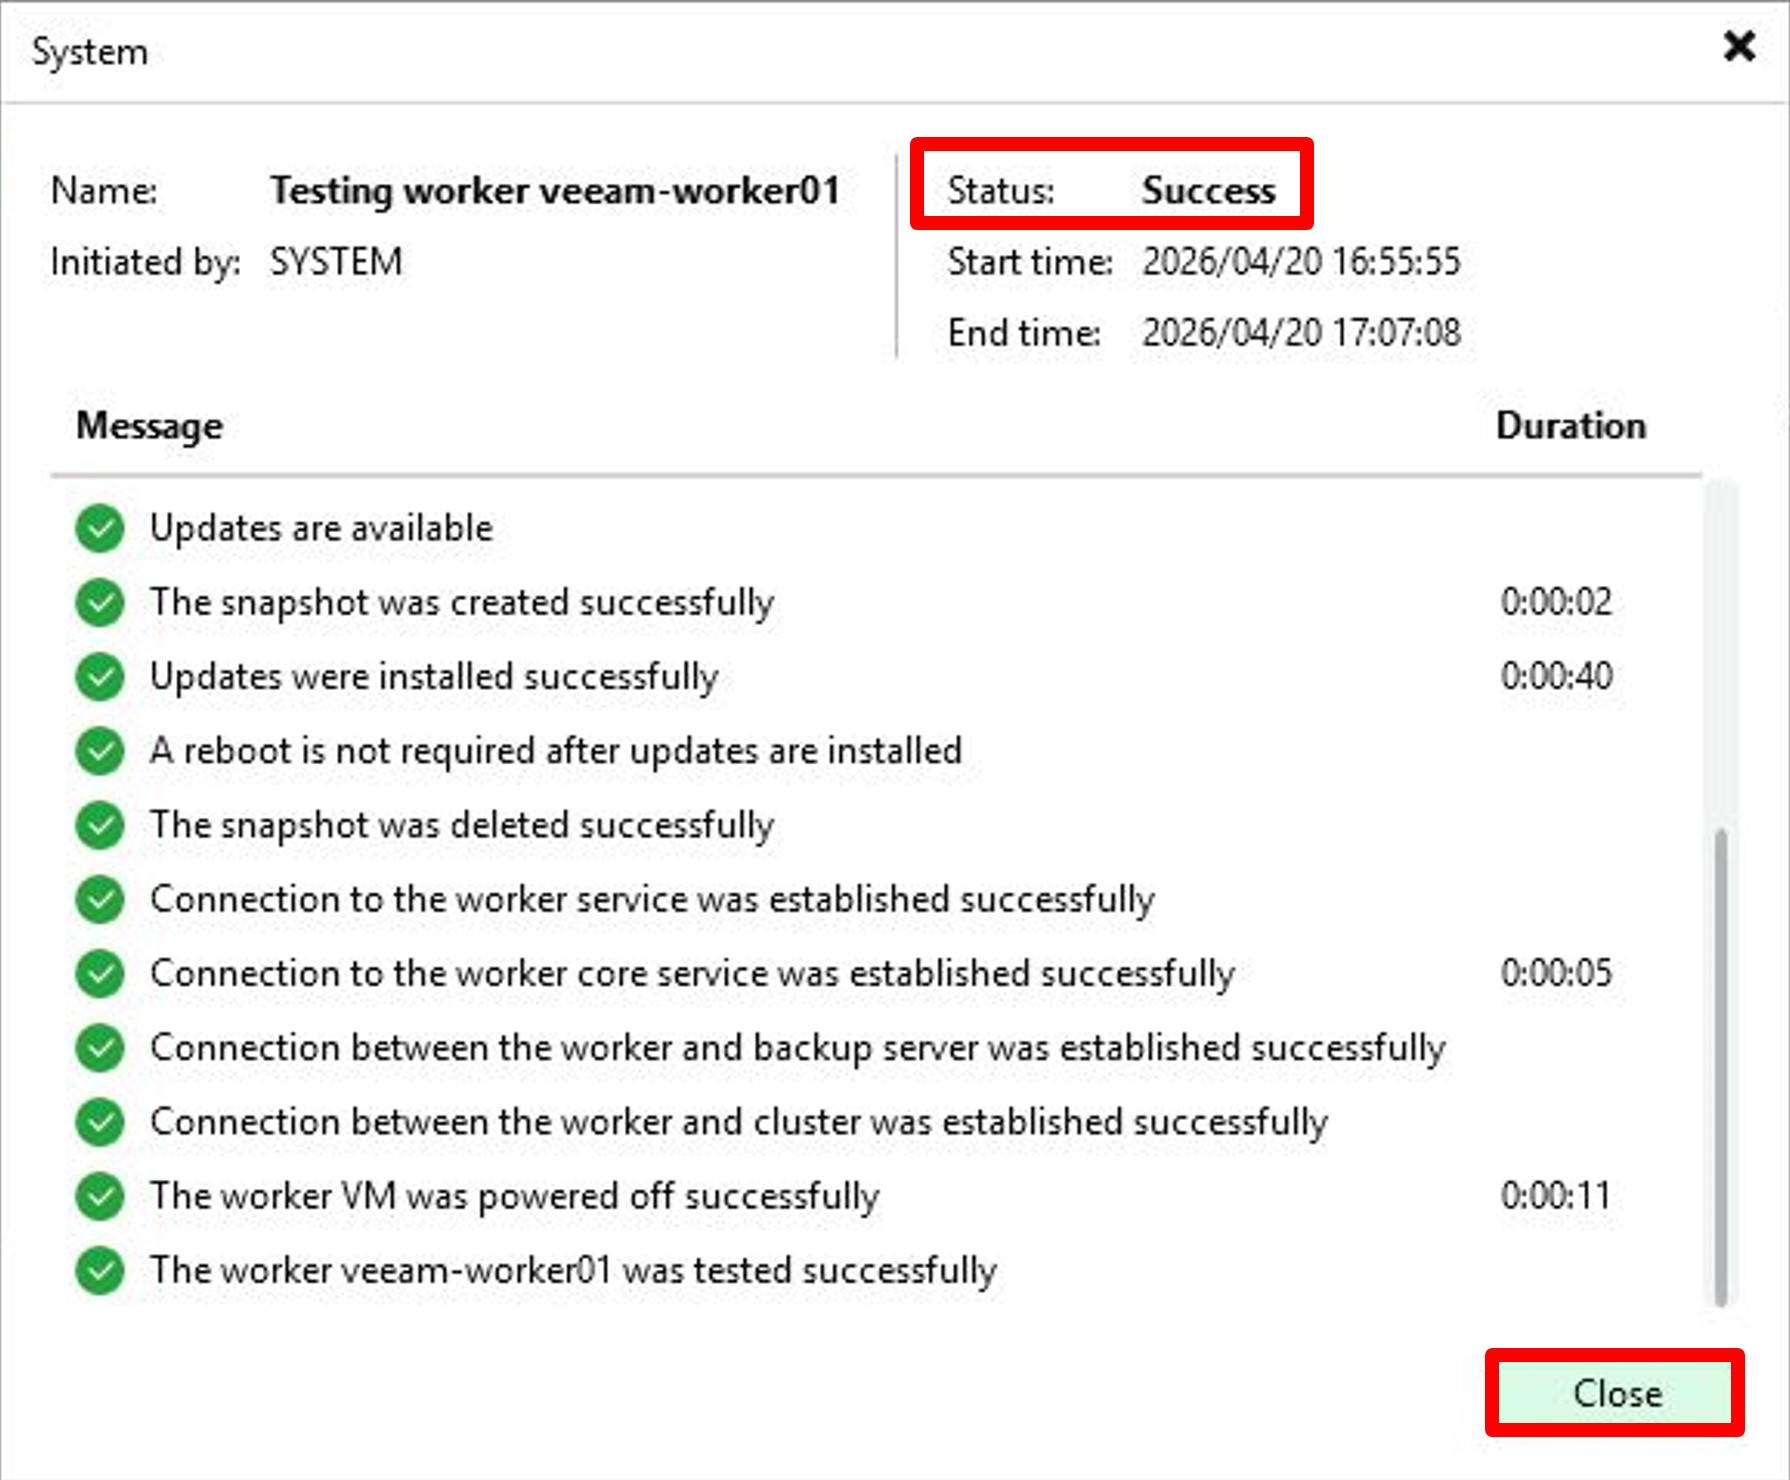Click the Message column header
The height and width of the screenshot is (1480, 1790).
coord(150,426)
